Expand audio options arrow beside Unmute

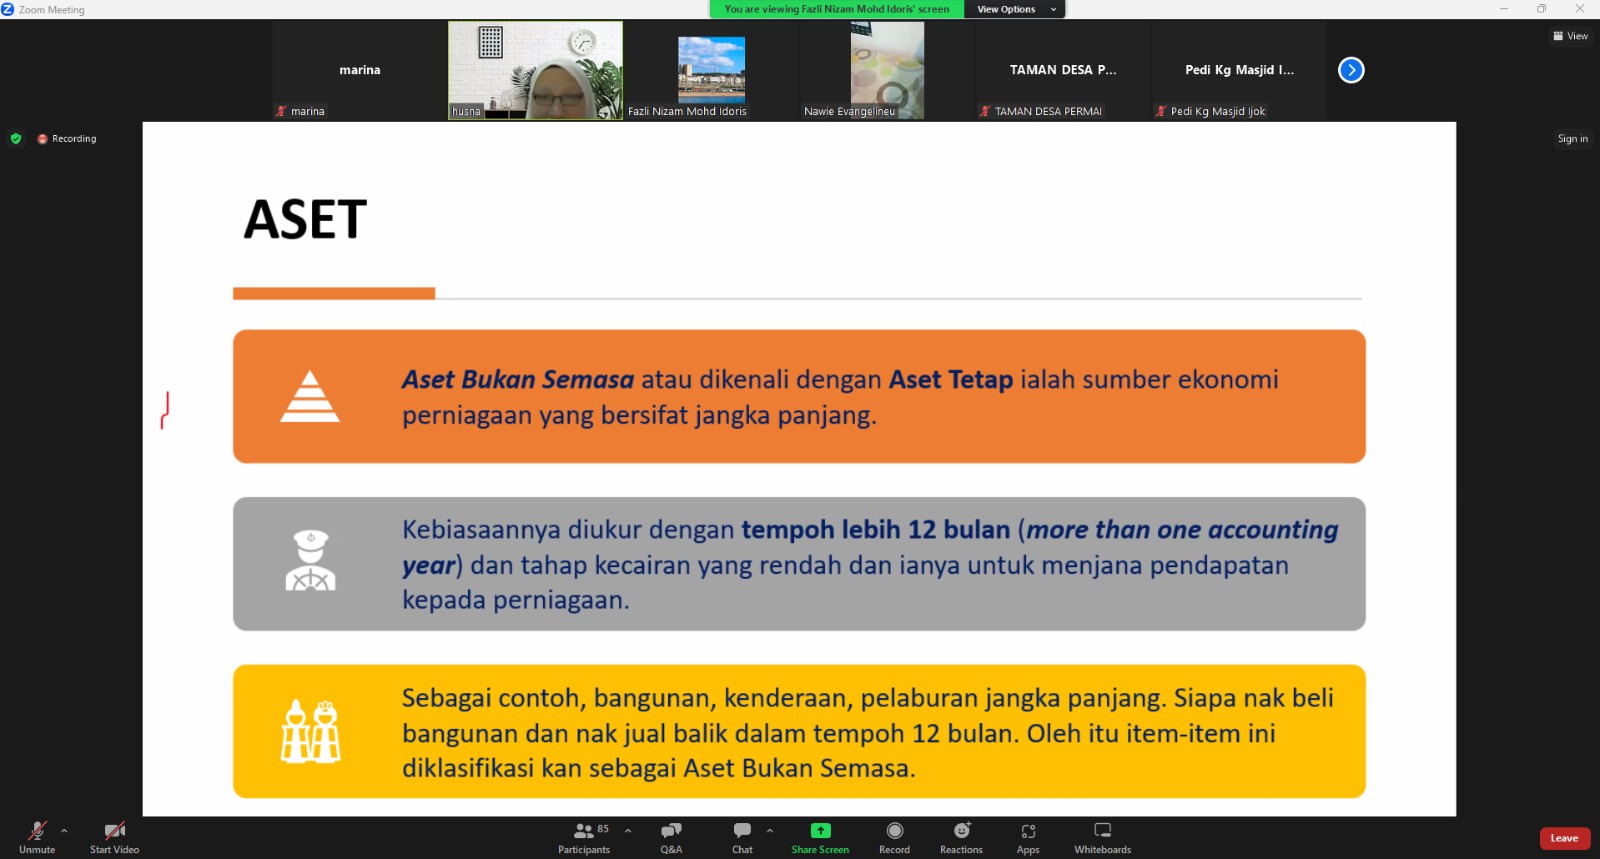pos(64,830)
